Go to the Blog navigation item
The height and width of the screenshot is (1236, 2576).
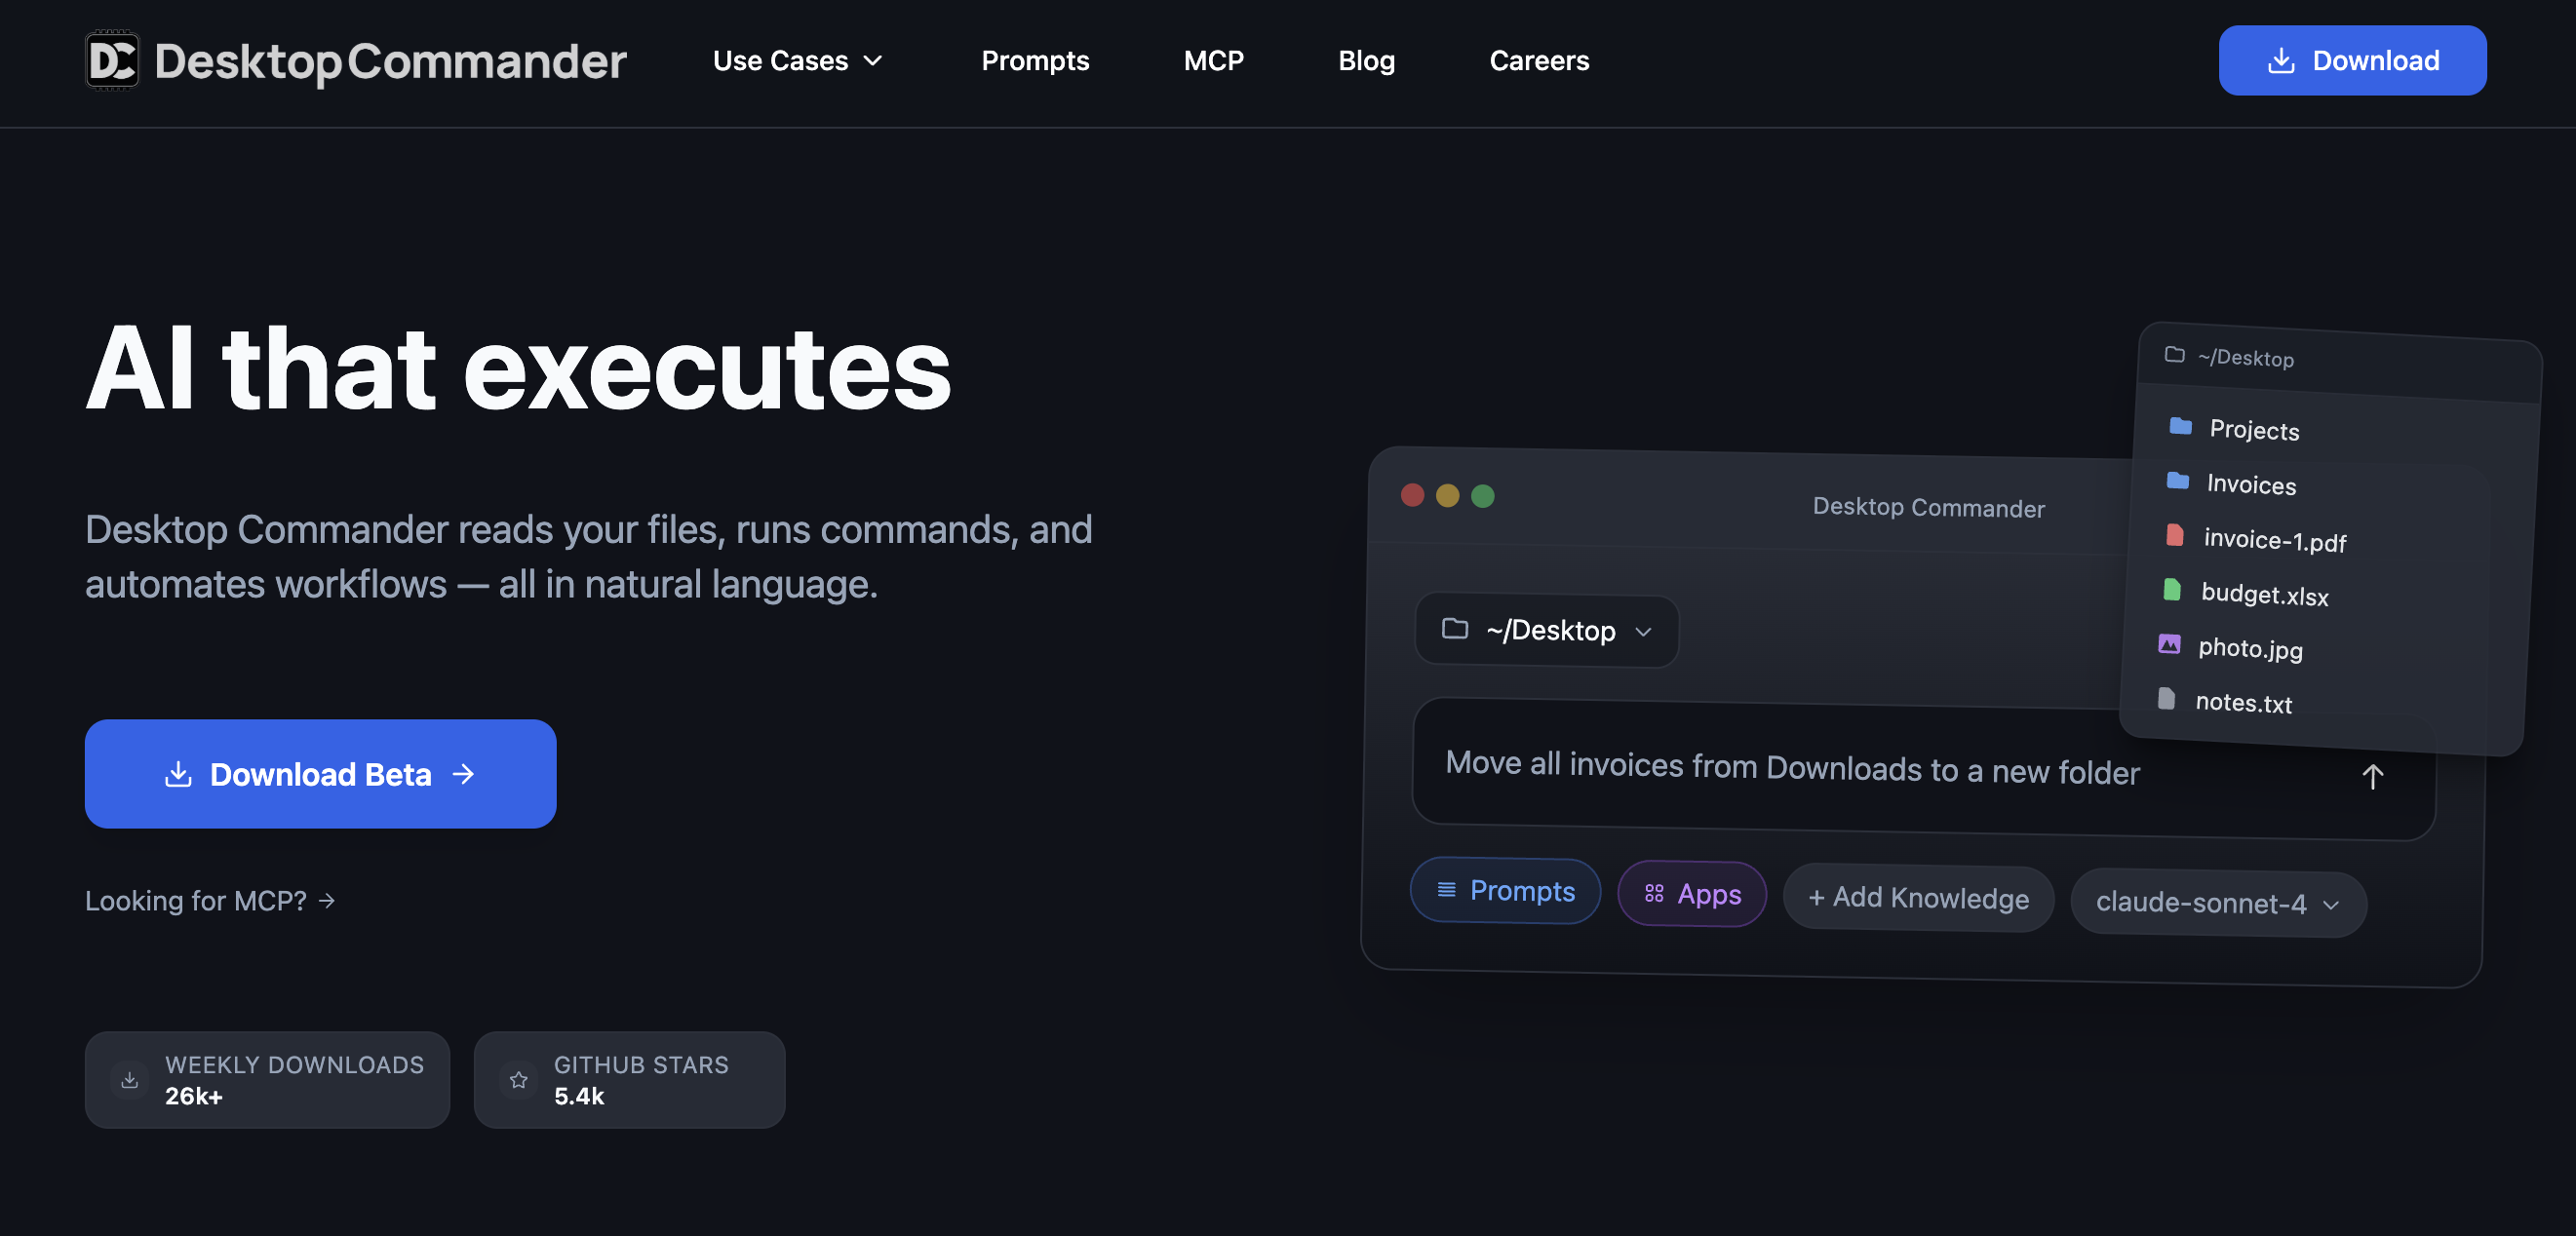tap(1365, 61)
